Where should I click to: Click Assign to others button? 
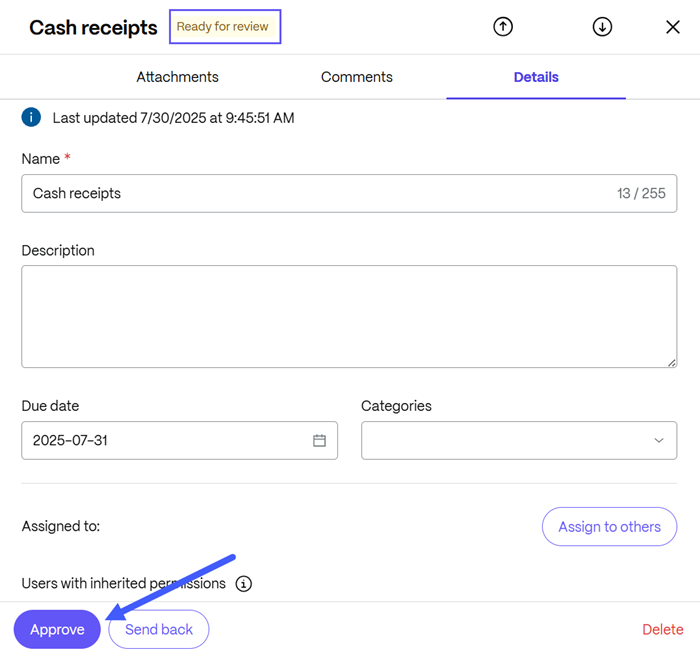(x=609, y=526)
